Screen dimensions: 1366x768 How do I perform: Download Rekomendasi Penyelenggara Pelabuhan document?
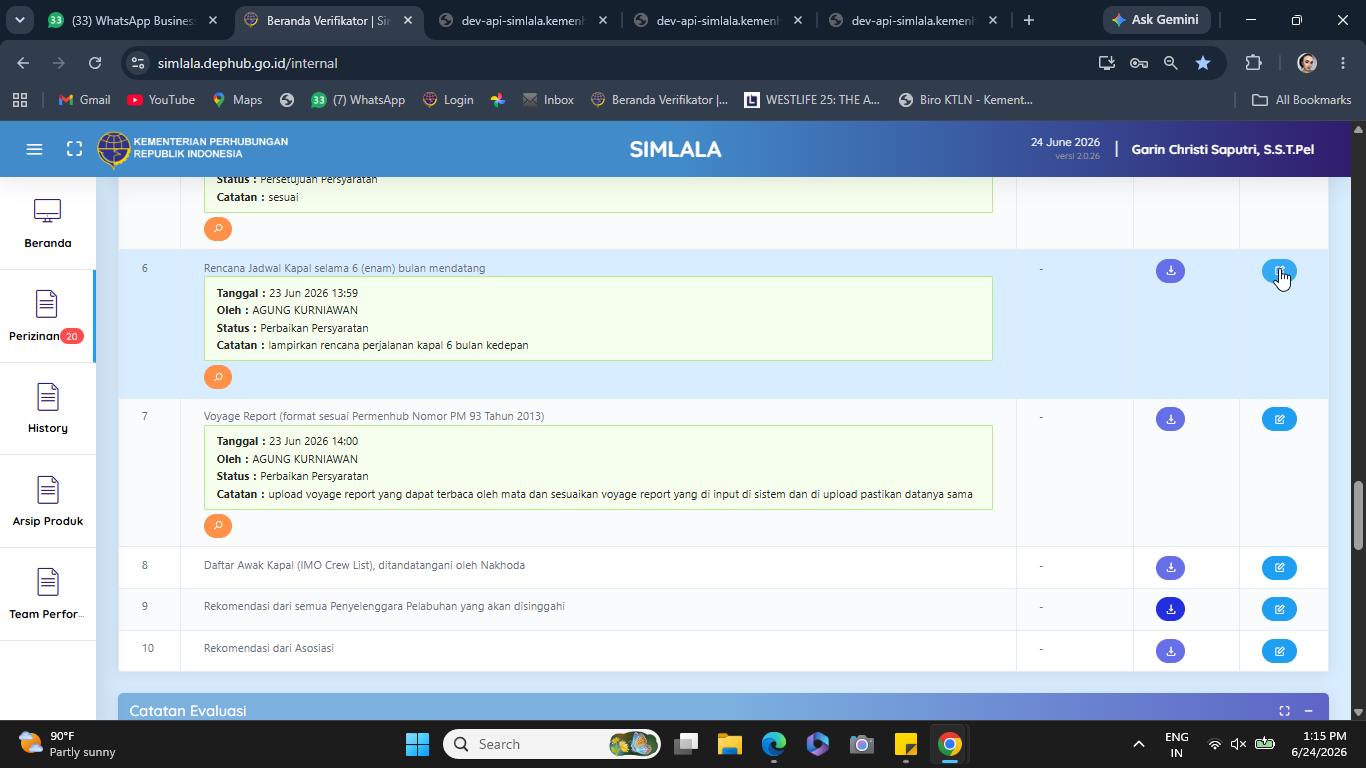pos(1170,609)
